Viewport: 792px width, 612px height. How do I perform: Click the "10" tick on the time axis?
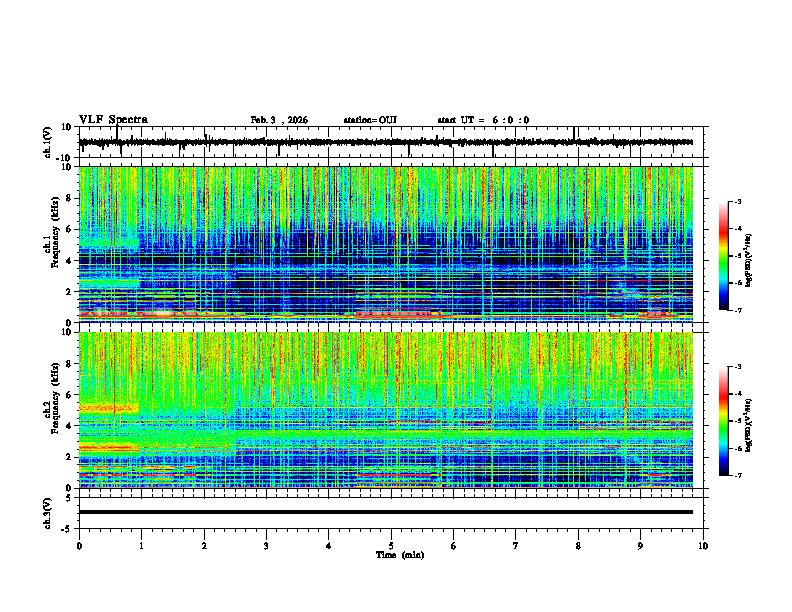703,546
